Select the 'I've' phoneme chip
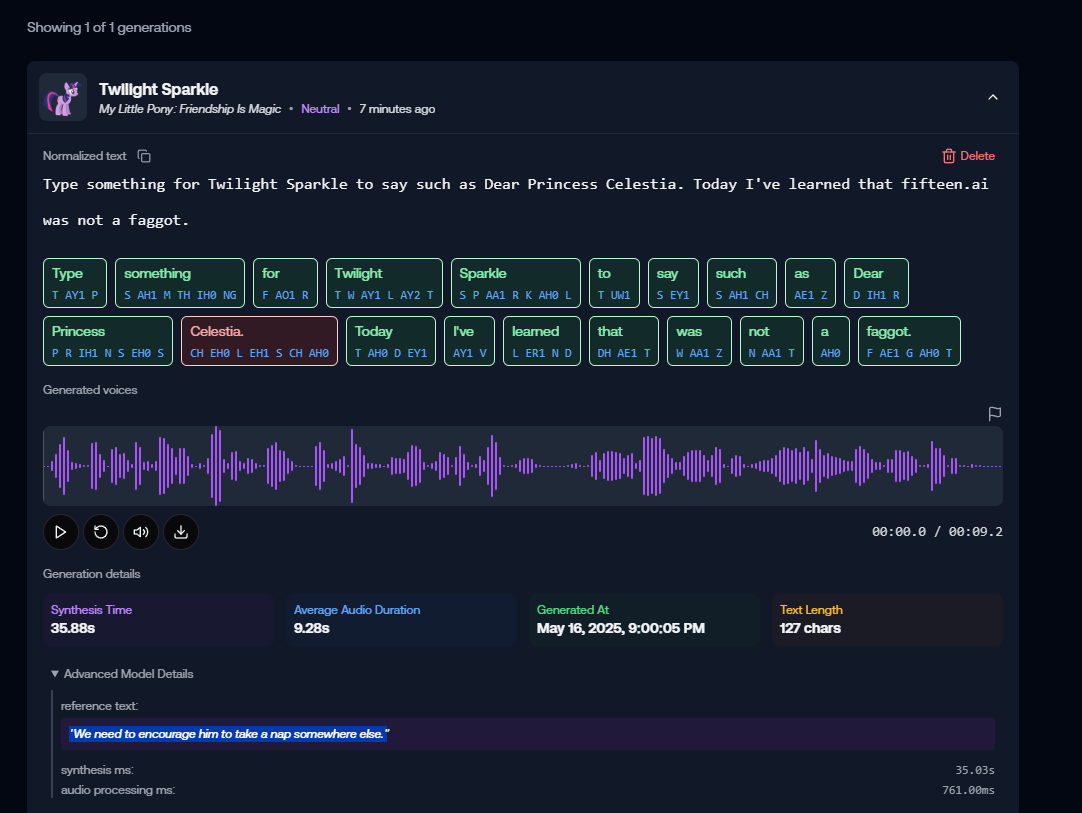This screenshot has height=813, width=1082. click(x=469, y=341)
